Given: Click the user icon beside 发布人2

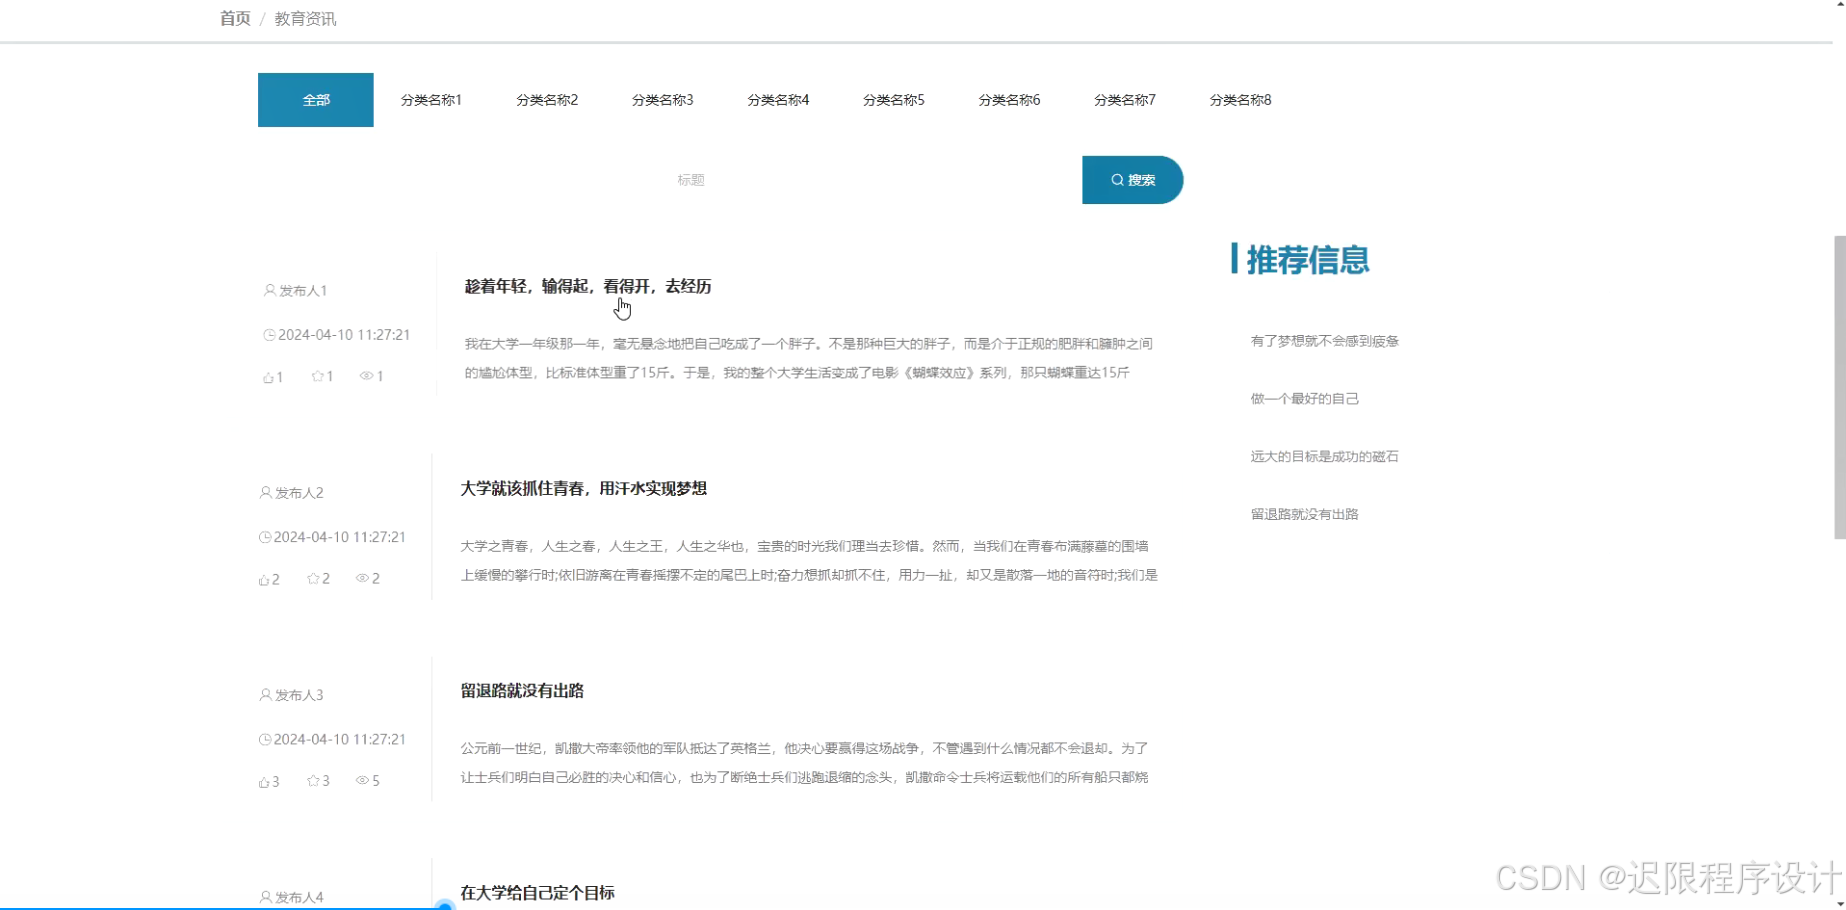Looking at the screenshot, I should point(265,492).
